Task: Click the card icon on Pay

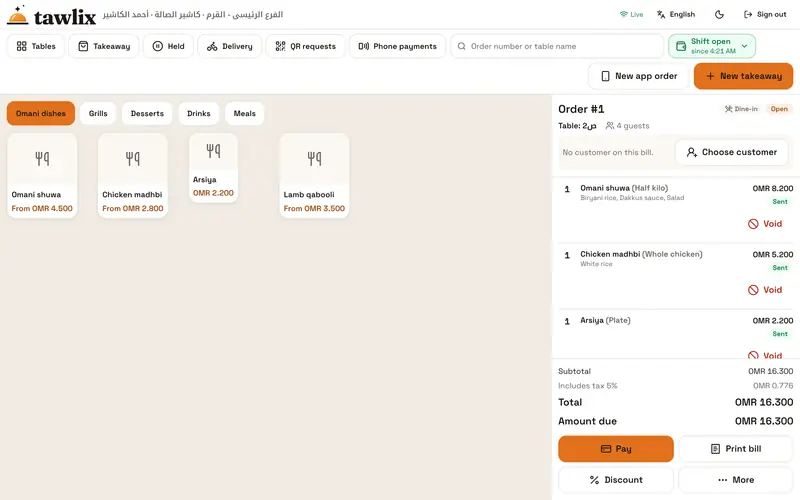Action: tap(606, 449)
